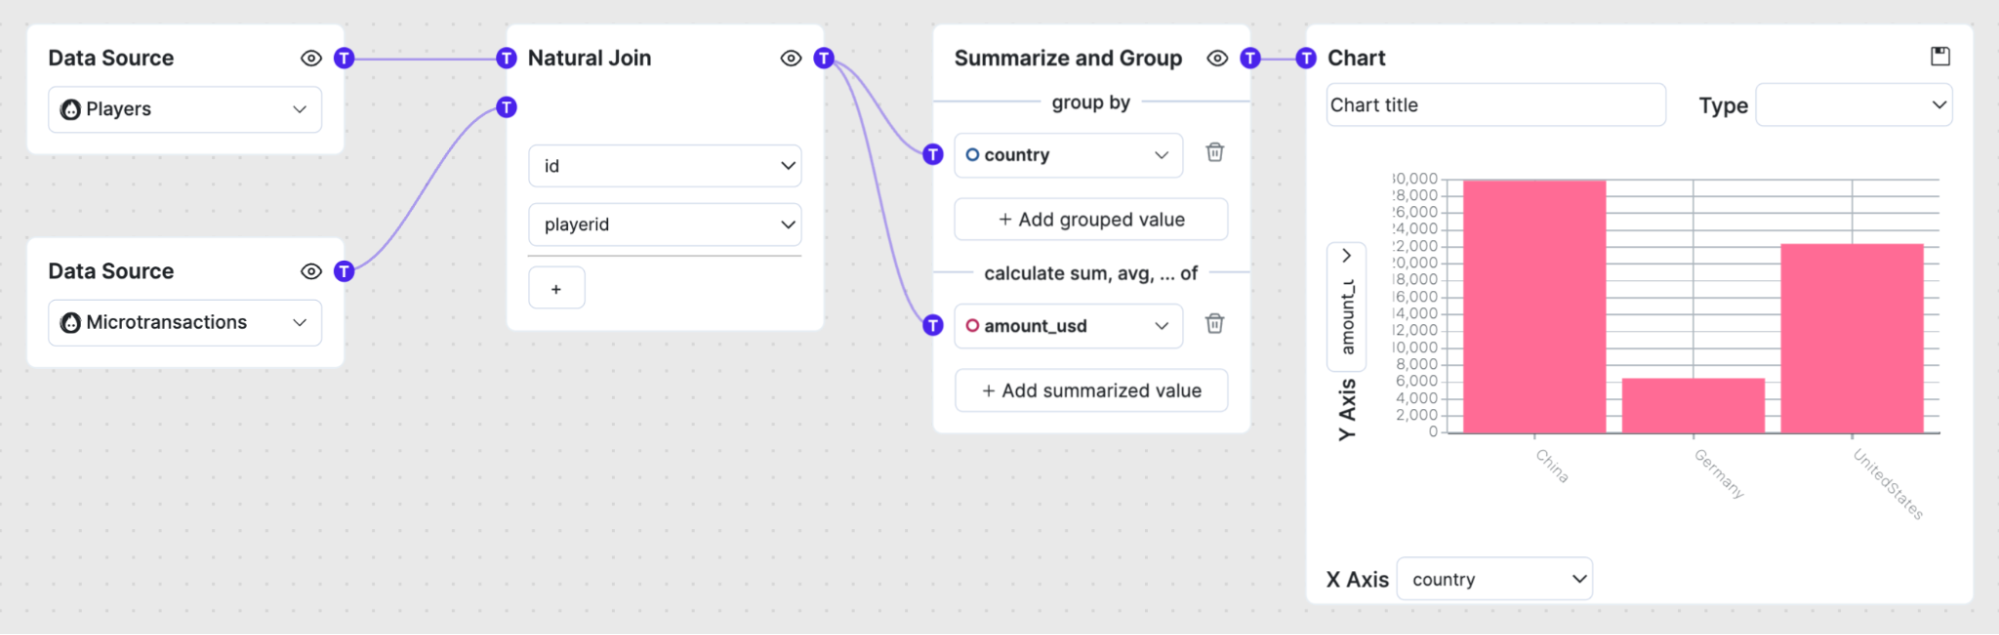This screenshot has width=1999, height=635.
Task: Click Add summarized value button
Action: click(x=1091, y=391)
